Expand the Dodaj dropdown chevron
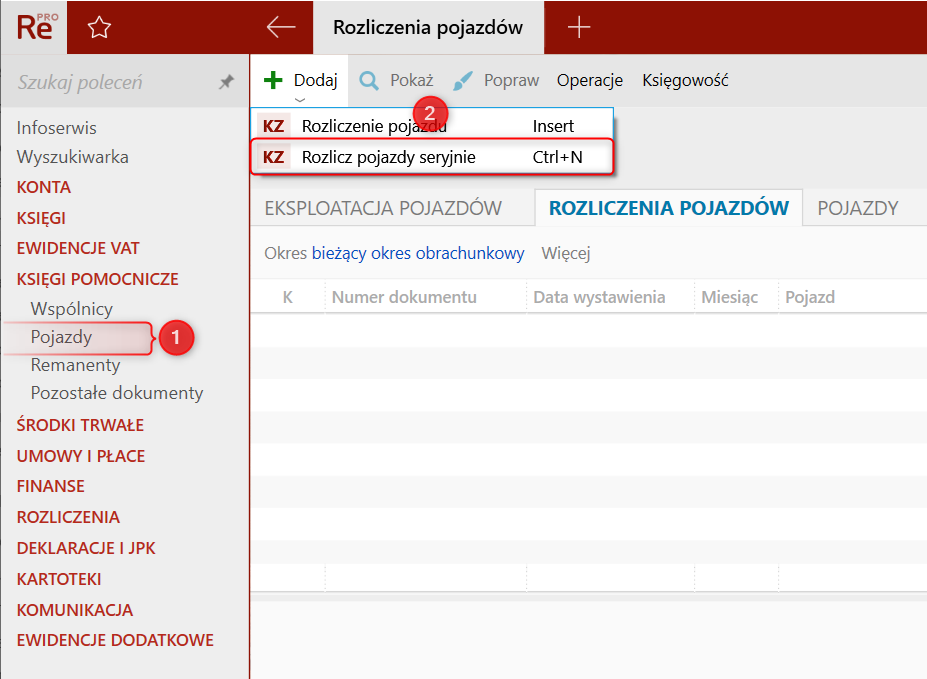 click(x=300, y=100)
